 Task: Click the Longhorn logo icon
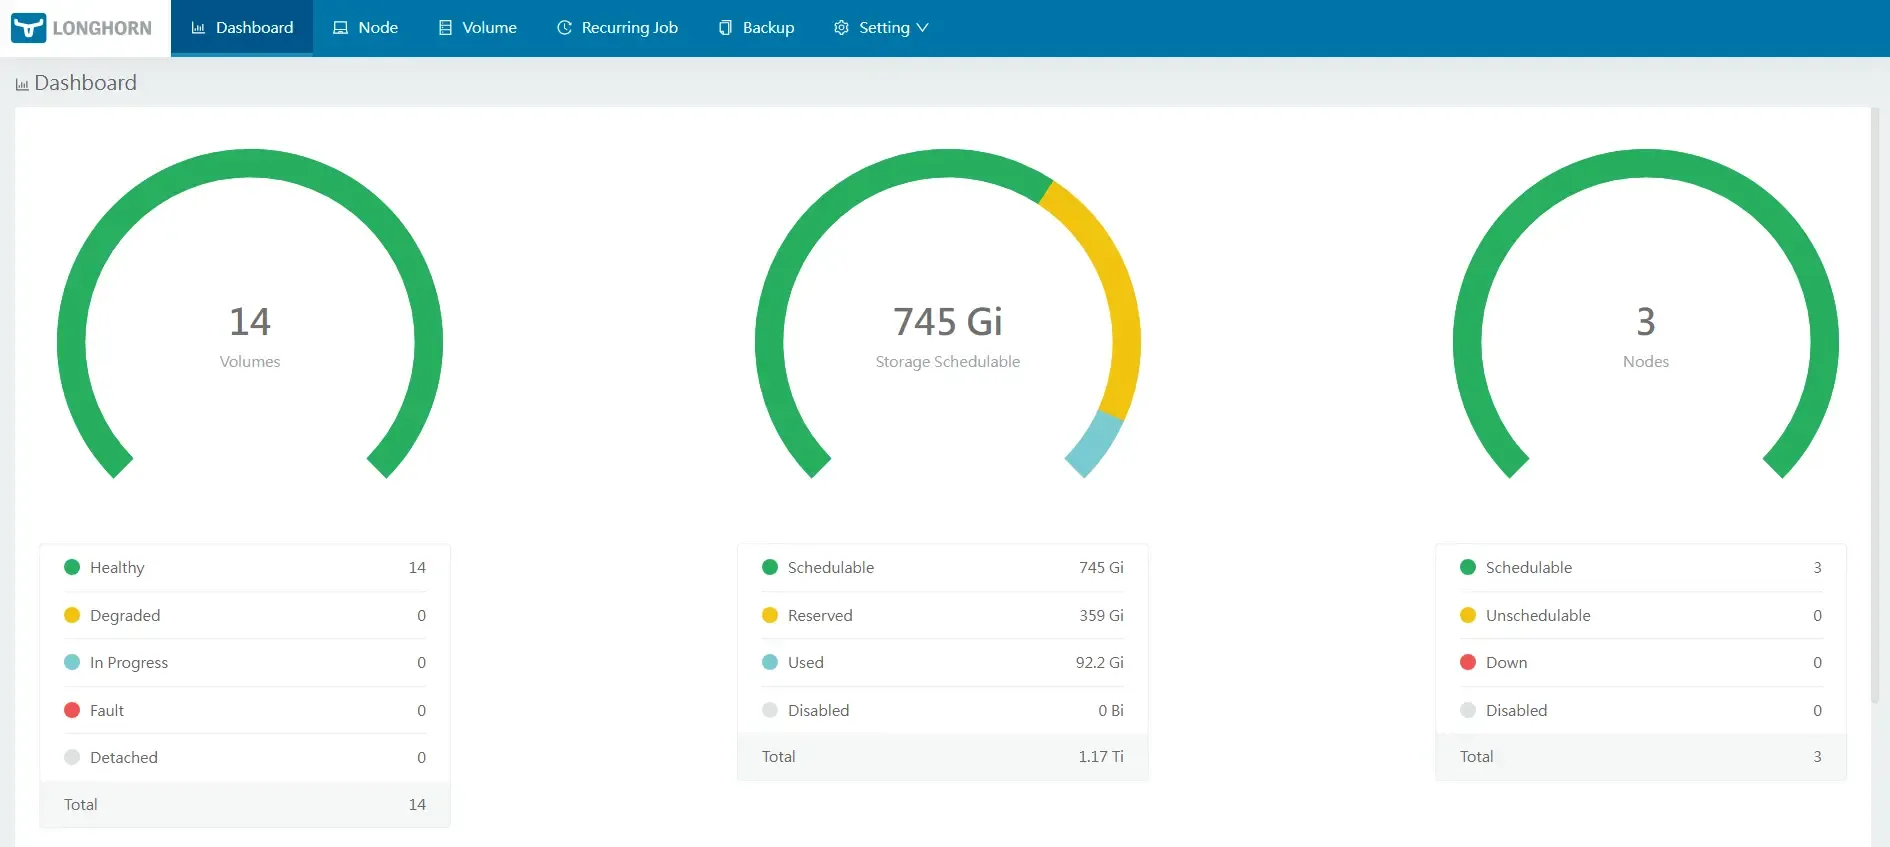29,28
